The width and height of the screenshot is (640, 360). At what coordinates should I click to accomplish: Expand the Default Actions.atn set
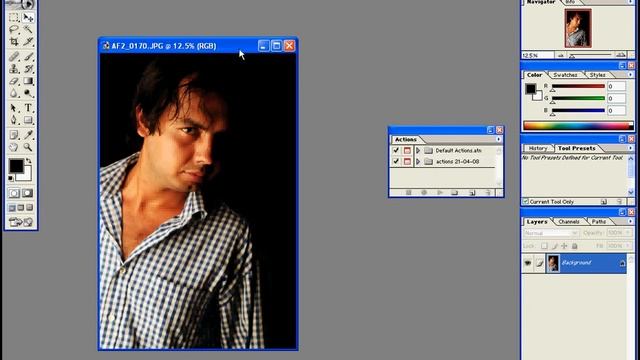(418, 151)
